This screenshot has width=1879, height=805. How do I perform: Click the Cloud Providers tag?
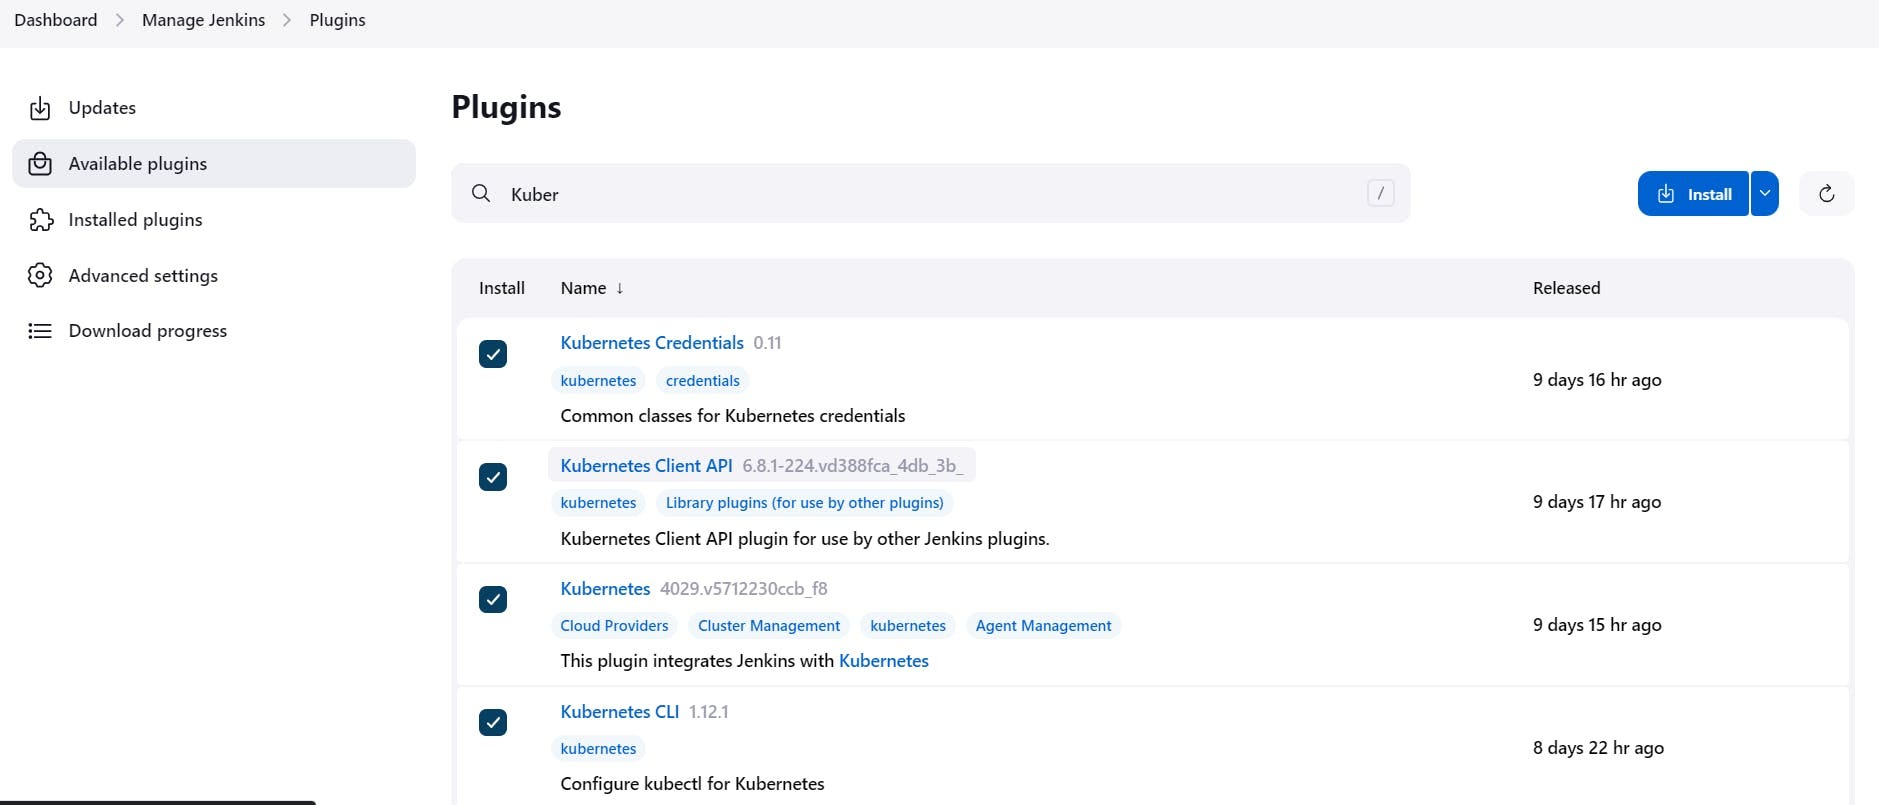(614, 626)
